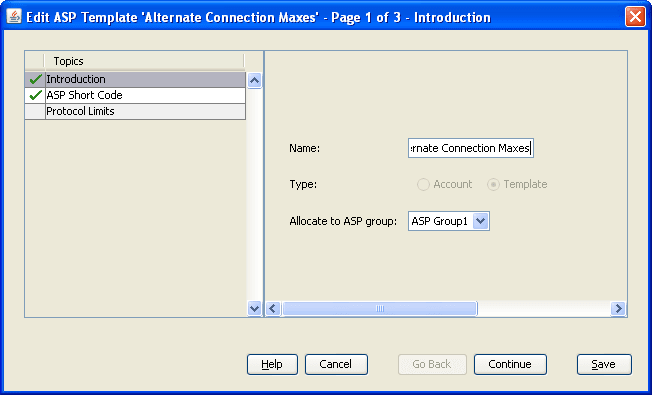Screen dimensions: 652x395
Task: Click the Cancel button
Action: 336,364
